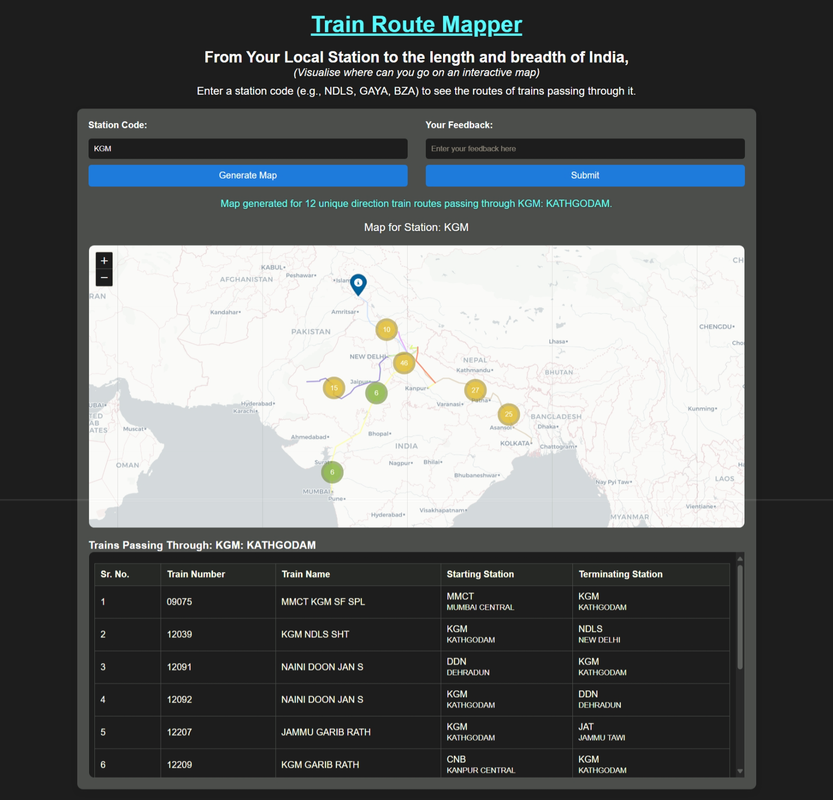Click terminating station NDLS NEW DELHI
Viewport: 833px width, 800px height.
coord(599,634)
